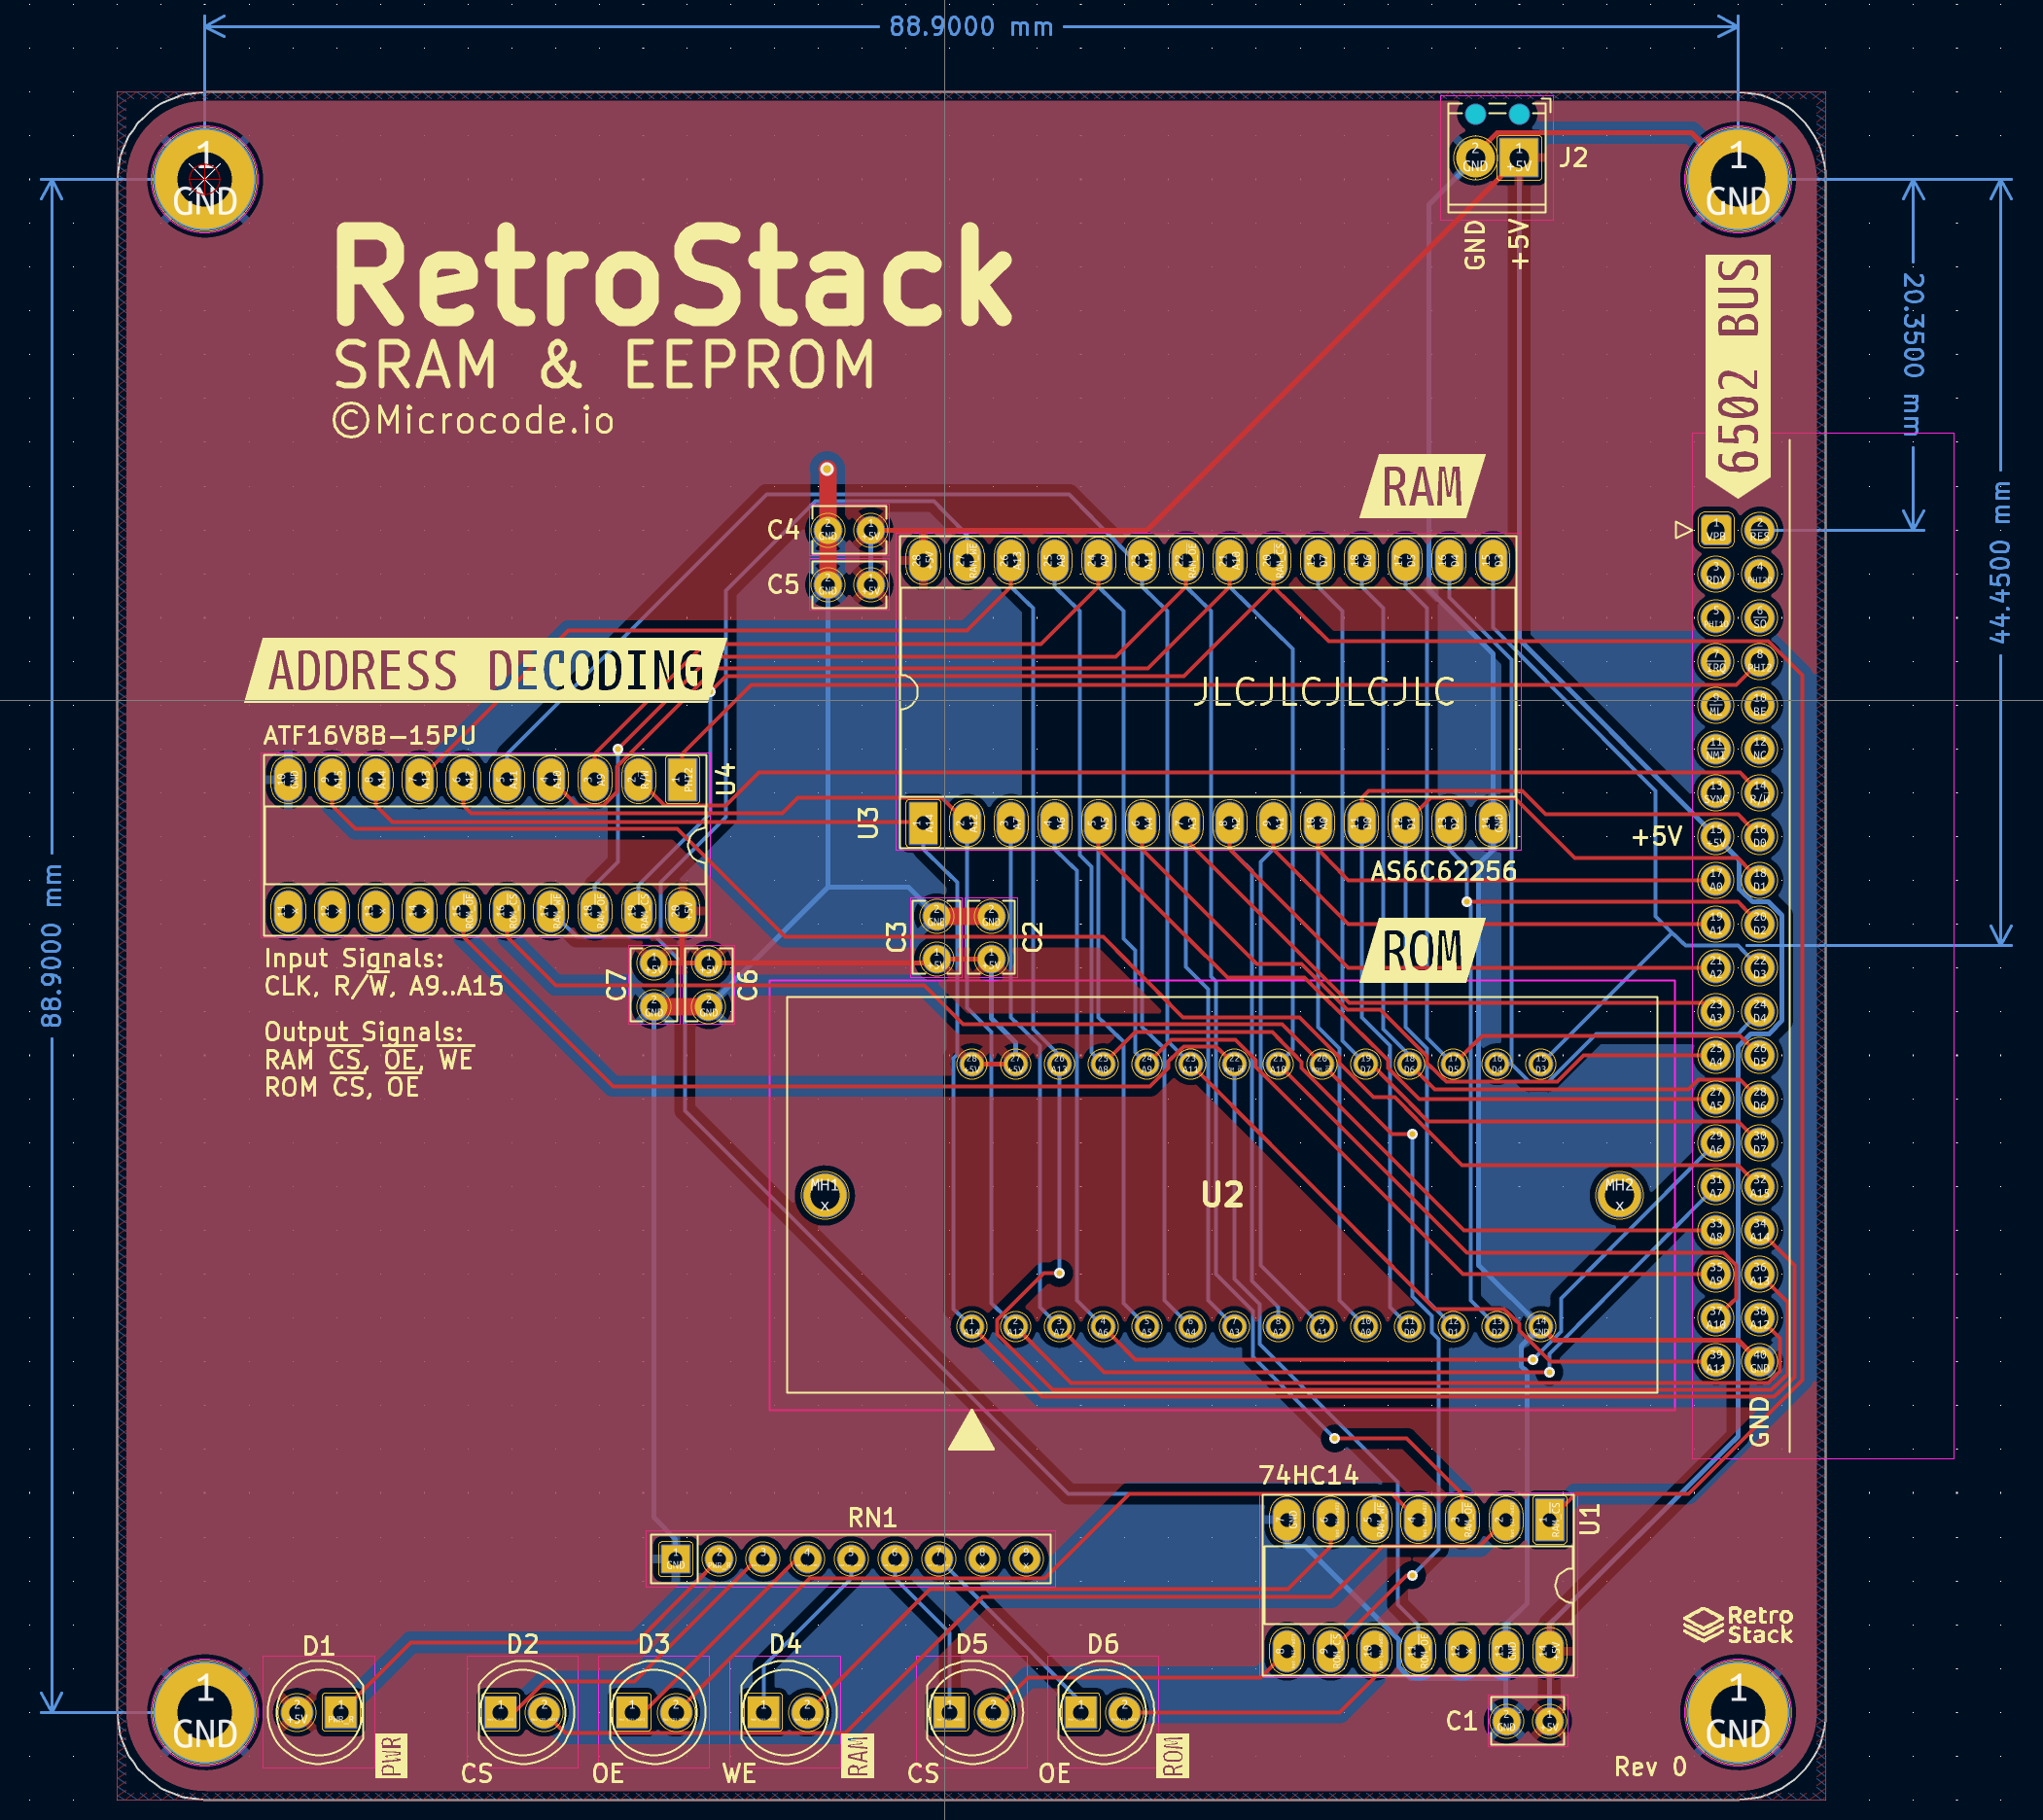Click the RAM banner label
This screenshot has height=1820, width=2043.
click(x=1422, y=487)
